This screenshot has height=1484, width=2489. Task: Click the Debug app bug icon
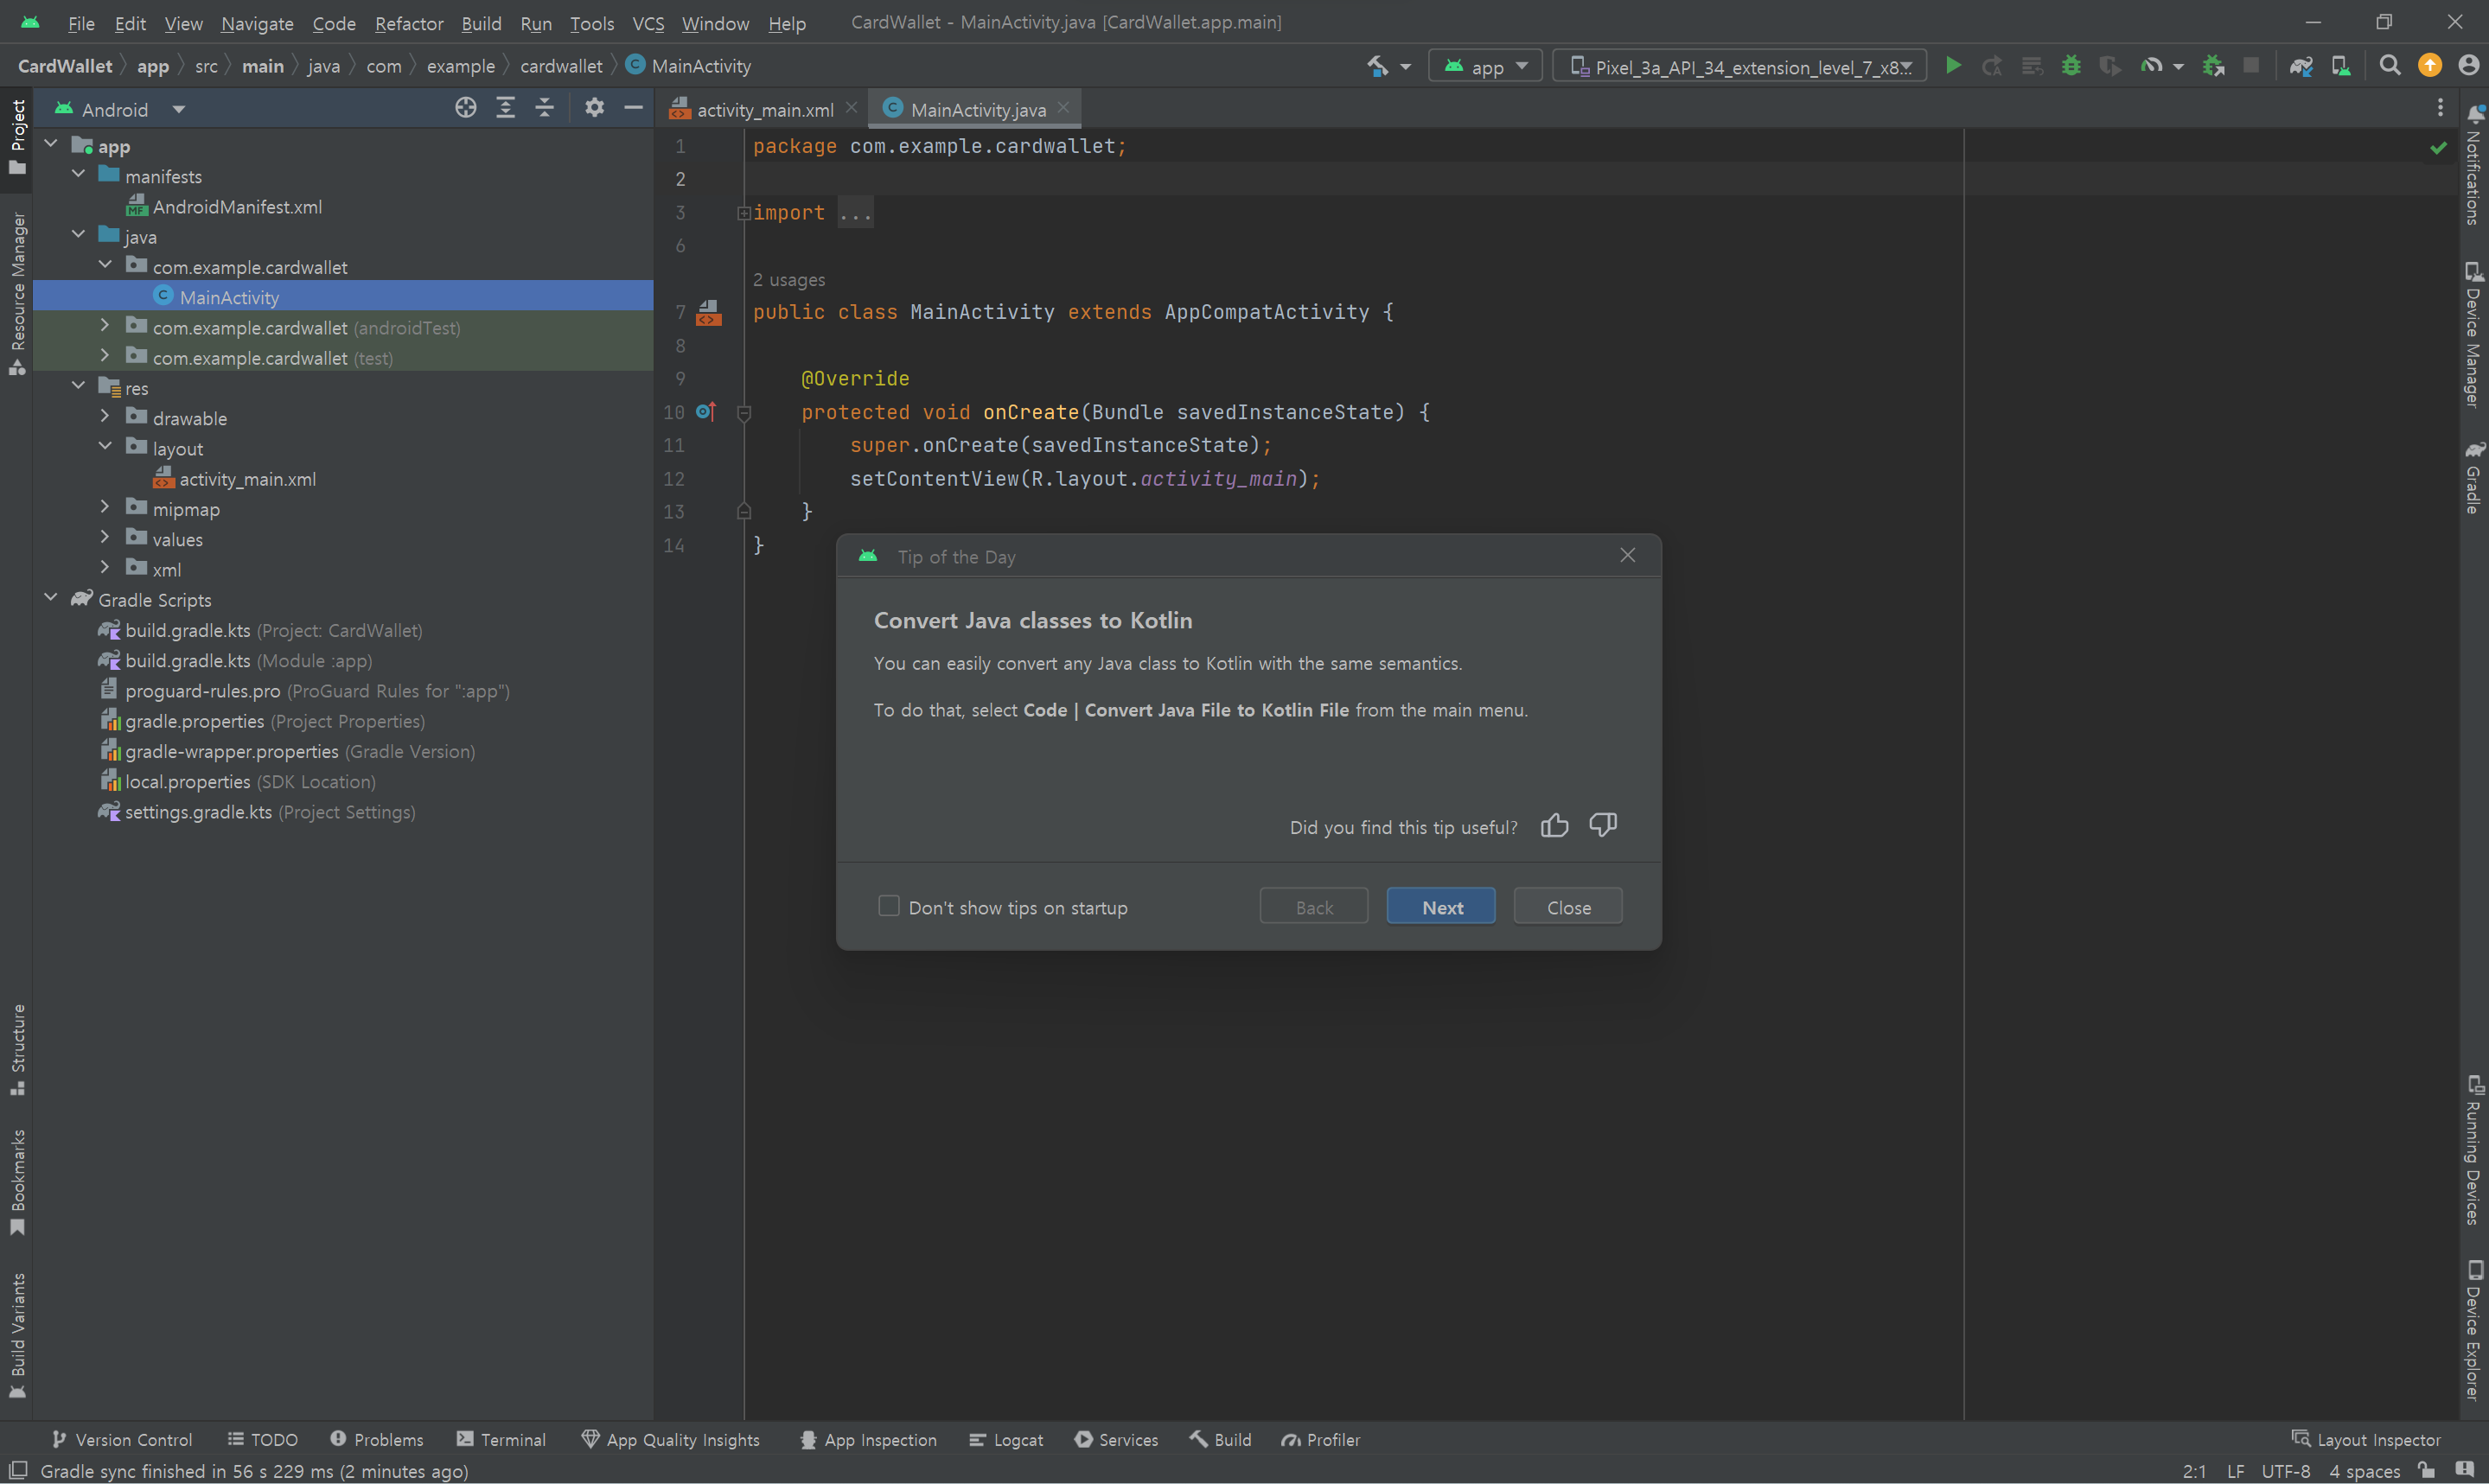click(2071, 66)
